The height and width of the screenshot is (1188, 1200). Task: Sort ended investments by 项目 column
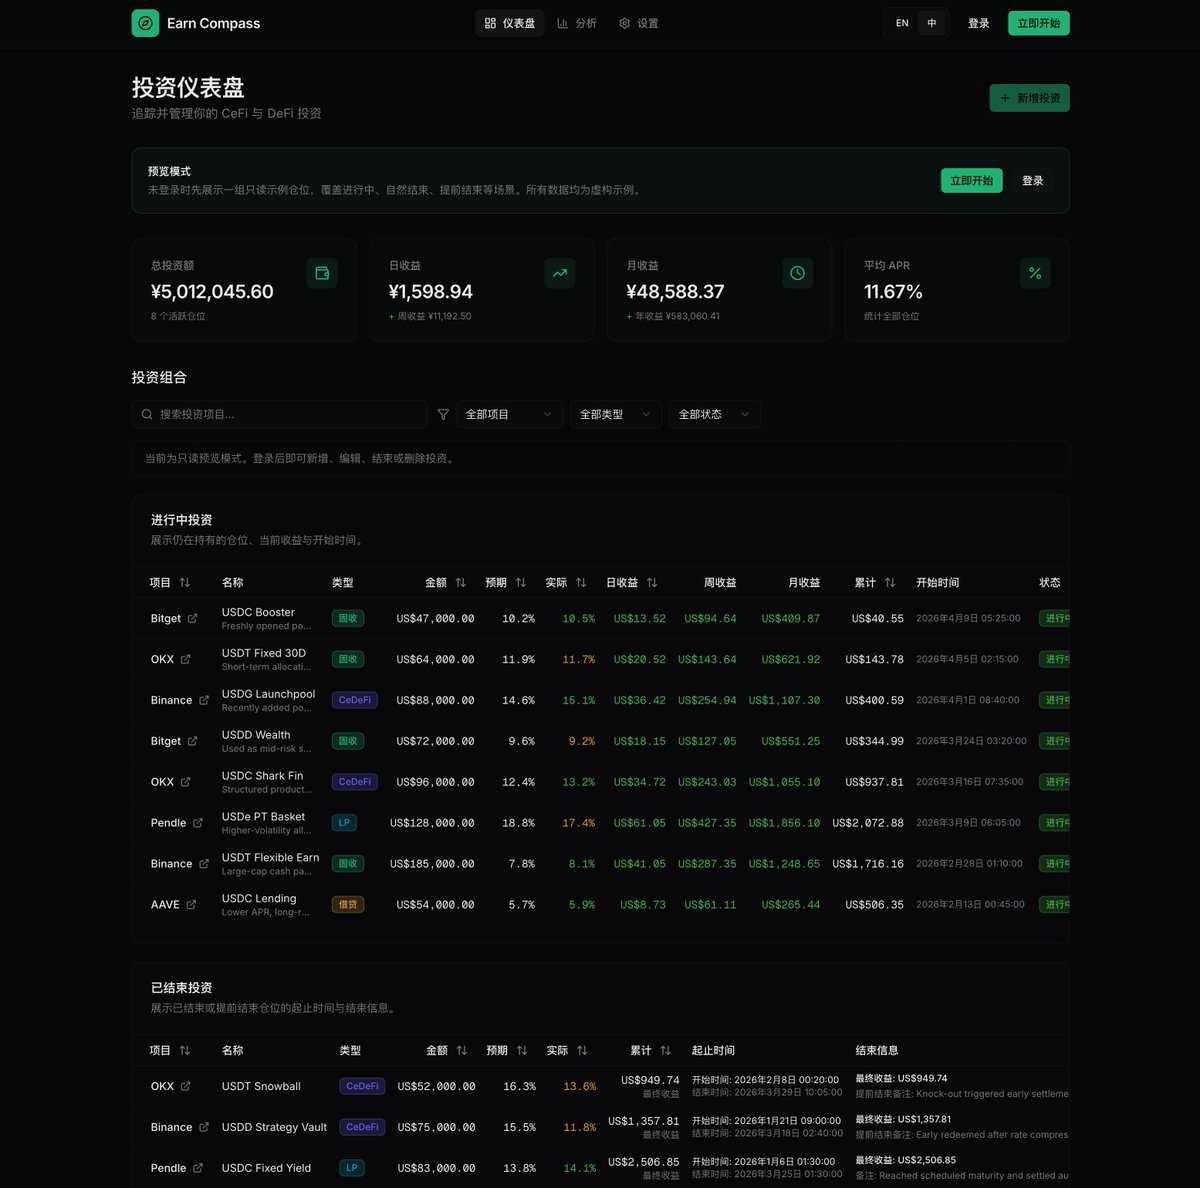click(x=170, y=1050)
